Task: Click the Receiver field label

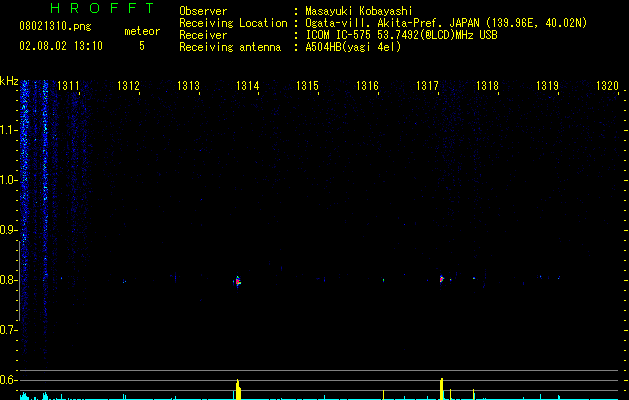Action: click(x=203, y=35)
